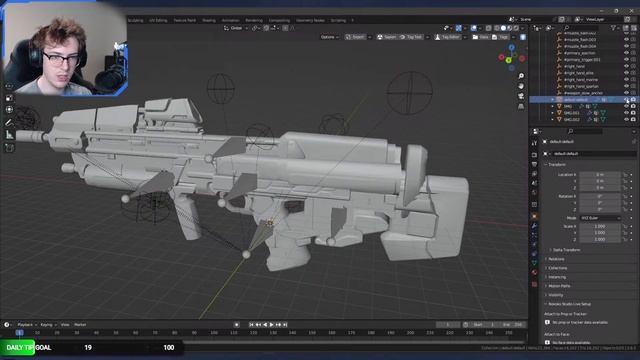Screen dimensions: 640x360
Task: Expand the SMG.001 object in outliner
Action: pos(553,113)
